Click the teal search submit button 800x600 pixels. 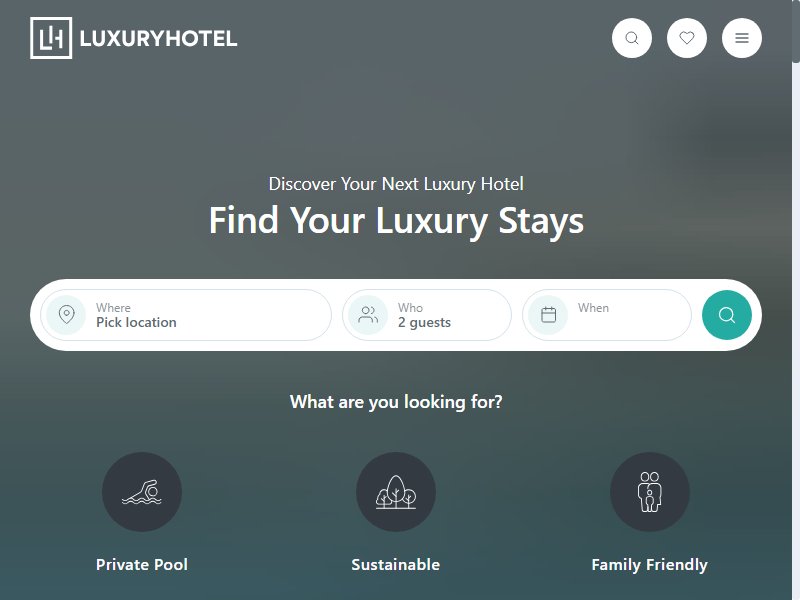tap(727, 315)
